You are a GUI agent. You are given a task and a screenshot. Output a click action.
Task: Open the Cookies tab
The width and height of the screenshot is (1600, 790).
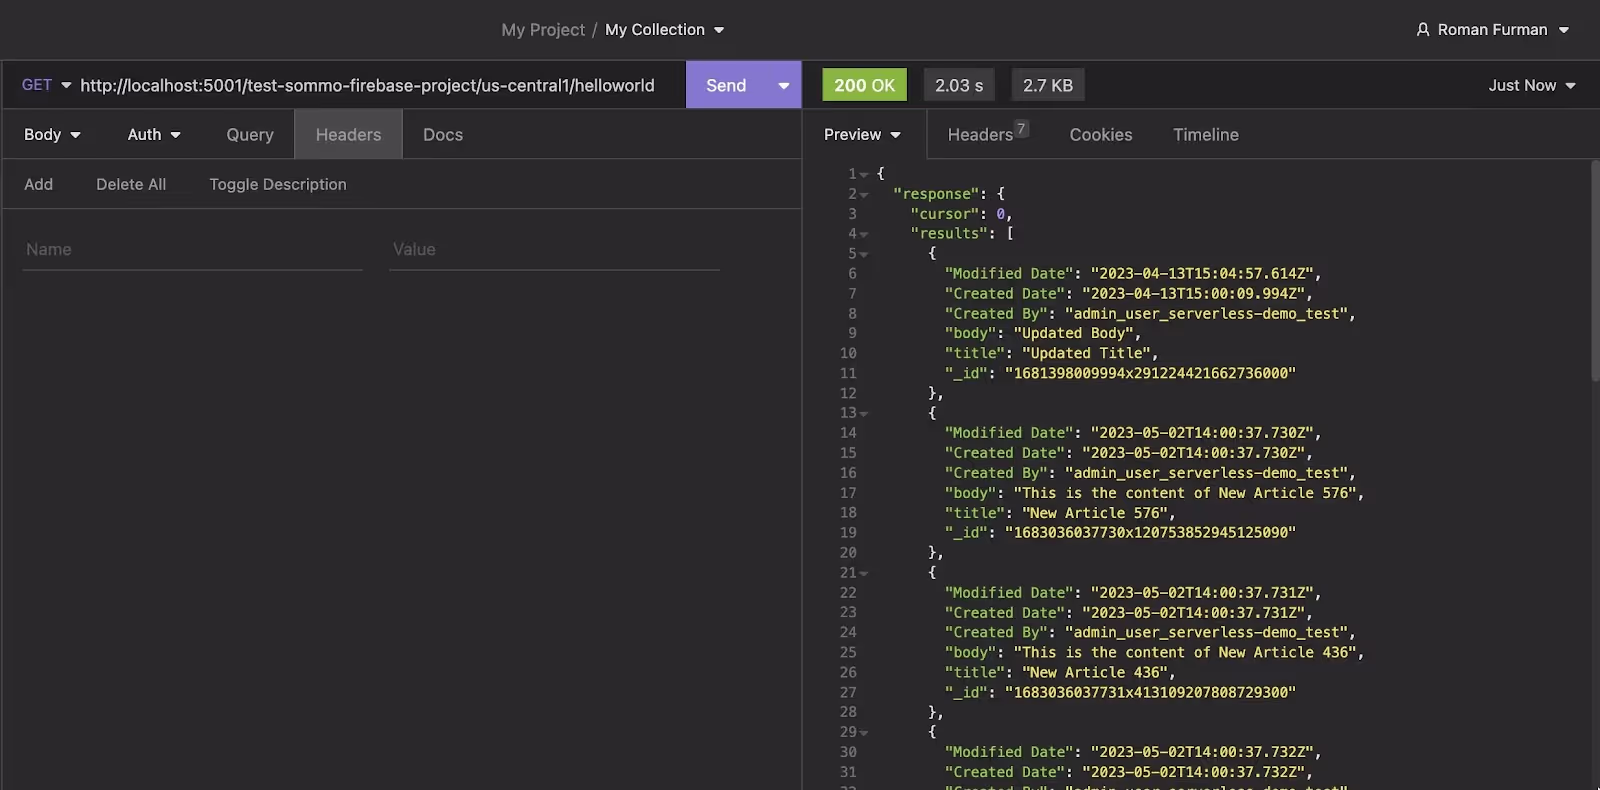click(1101, 134)
